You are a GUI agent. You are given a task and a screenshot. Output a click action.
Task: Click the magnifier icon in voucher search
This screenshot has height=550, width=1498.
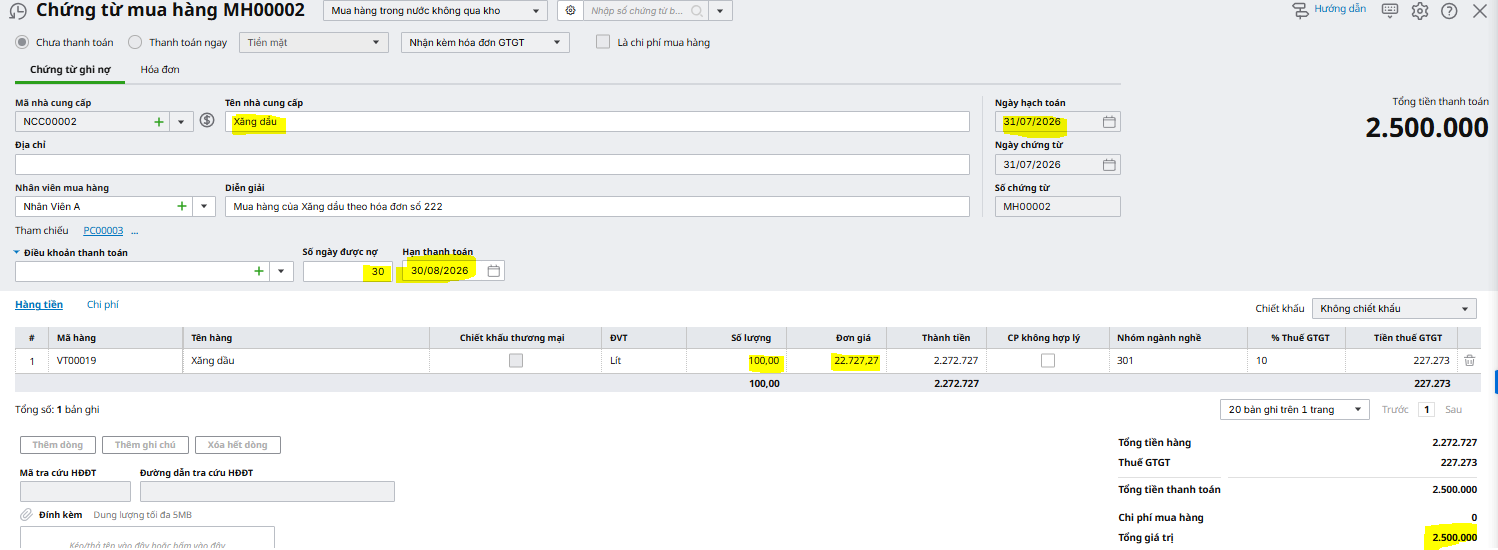click(697, 11)
